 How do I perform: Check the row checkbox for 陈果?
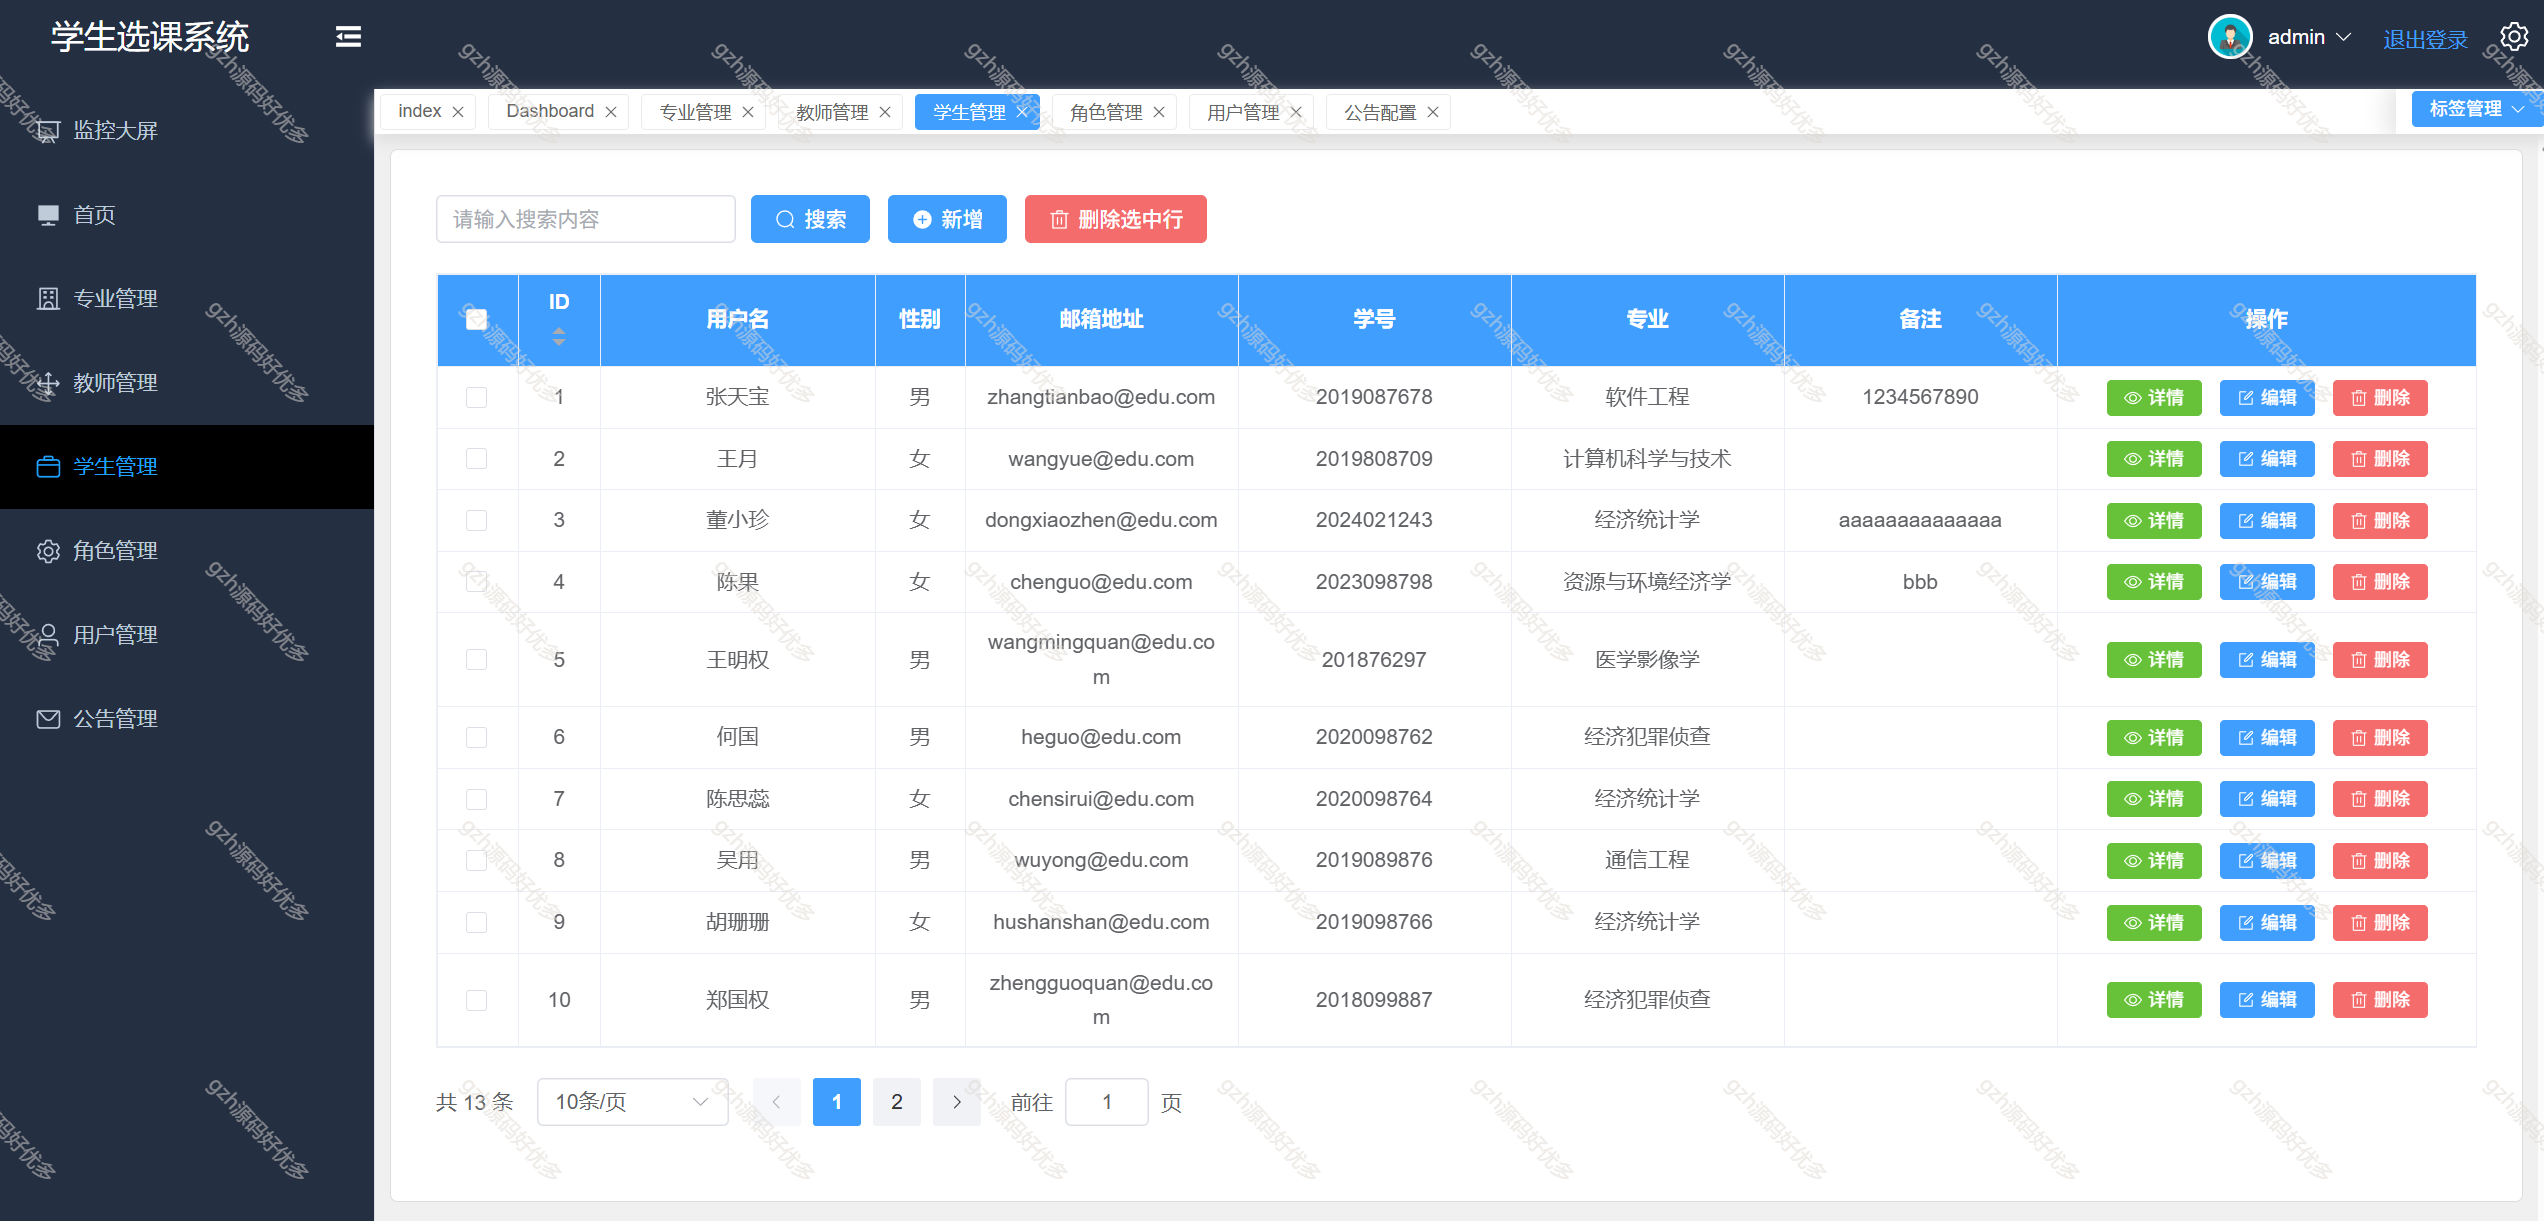(x=476, y=581)
